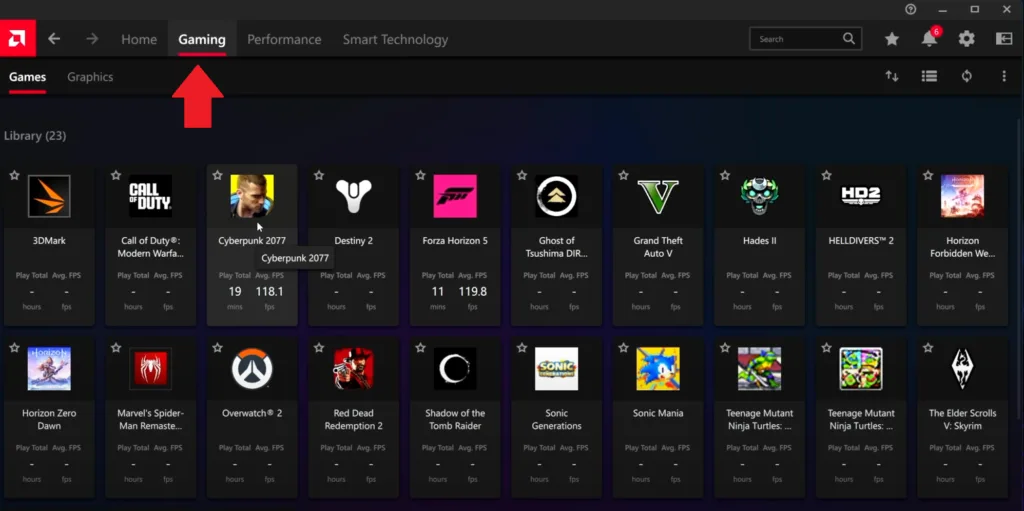Open favorites star in top bar
This screenshot has height=511, width=1024.
[891, 39]
